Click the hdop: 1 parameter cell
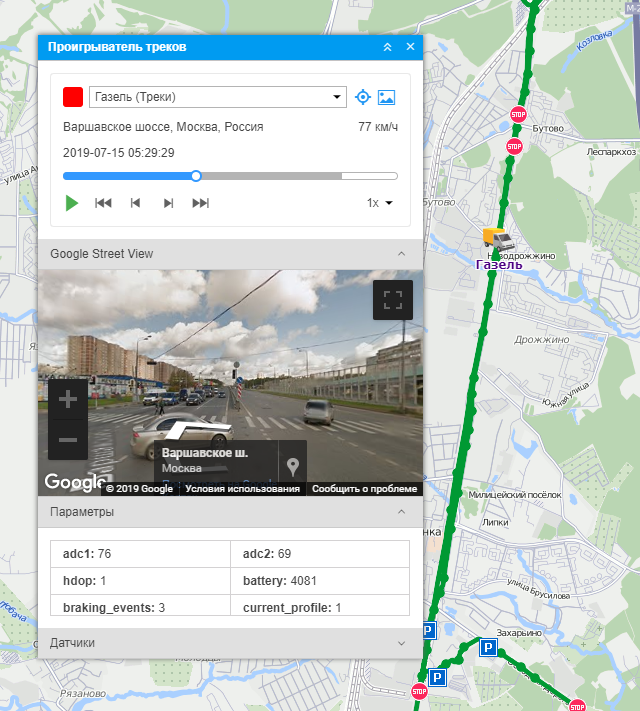 (141, 581)
